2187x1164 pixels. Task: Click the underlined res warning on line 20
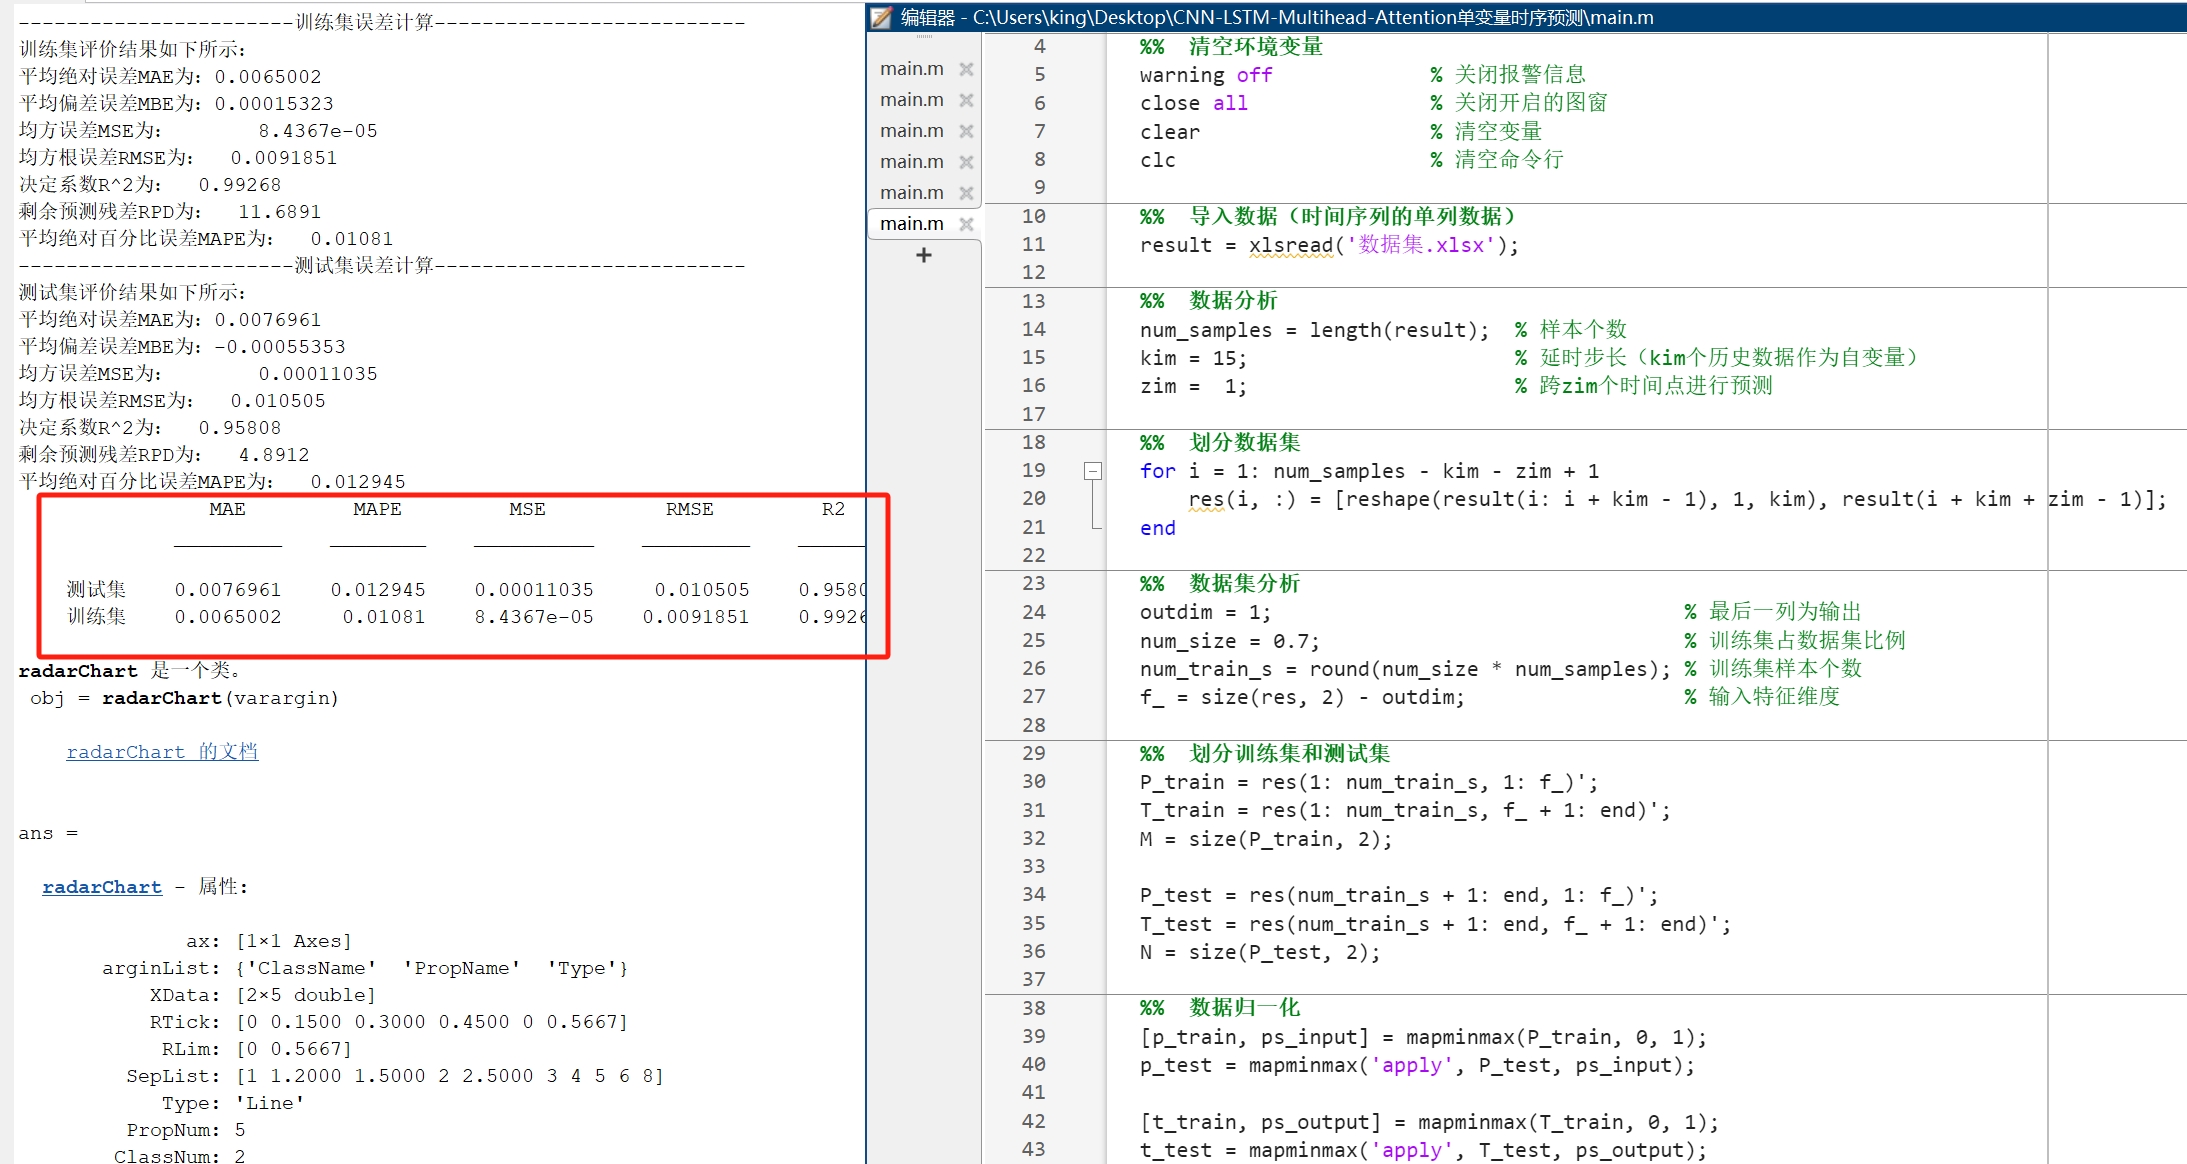1205,499
